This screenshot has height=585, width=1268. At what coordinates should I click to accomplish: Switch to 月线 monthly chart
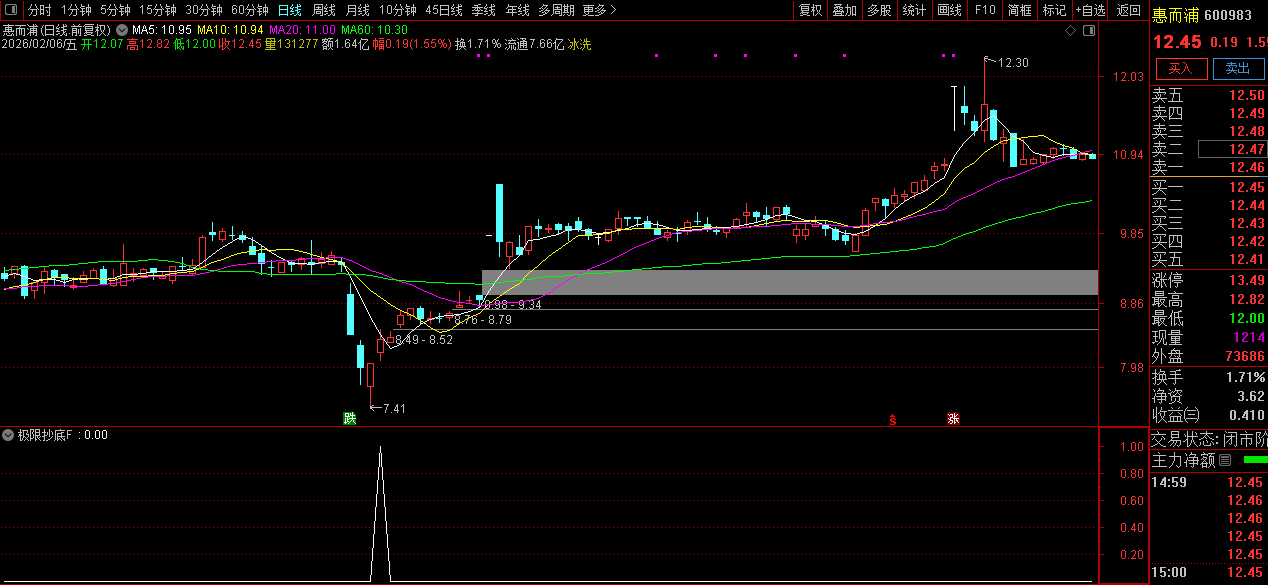pyautogui.click(x=357, y=10)
